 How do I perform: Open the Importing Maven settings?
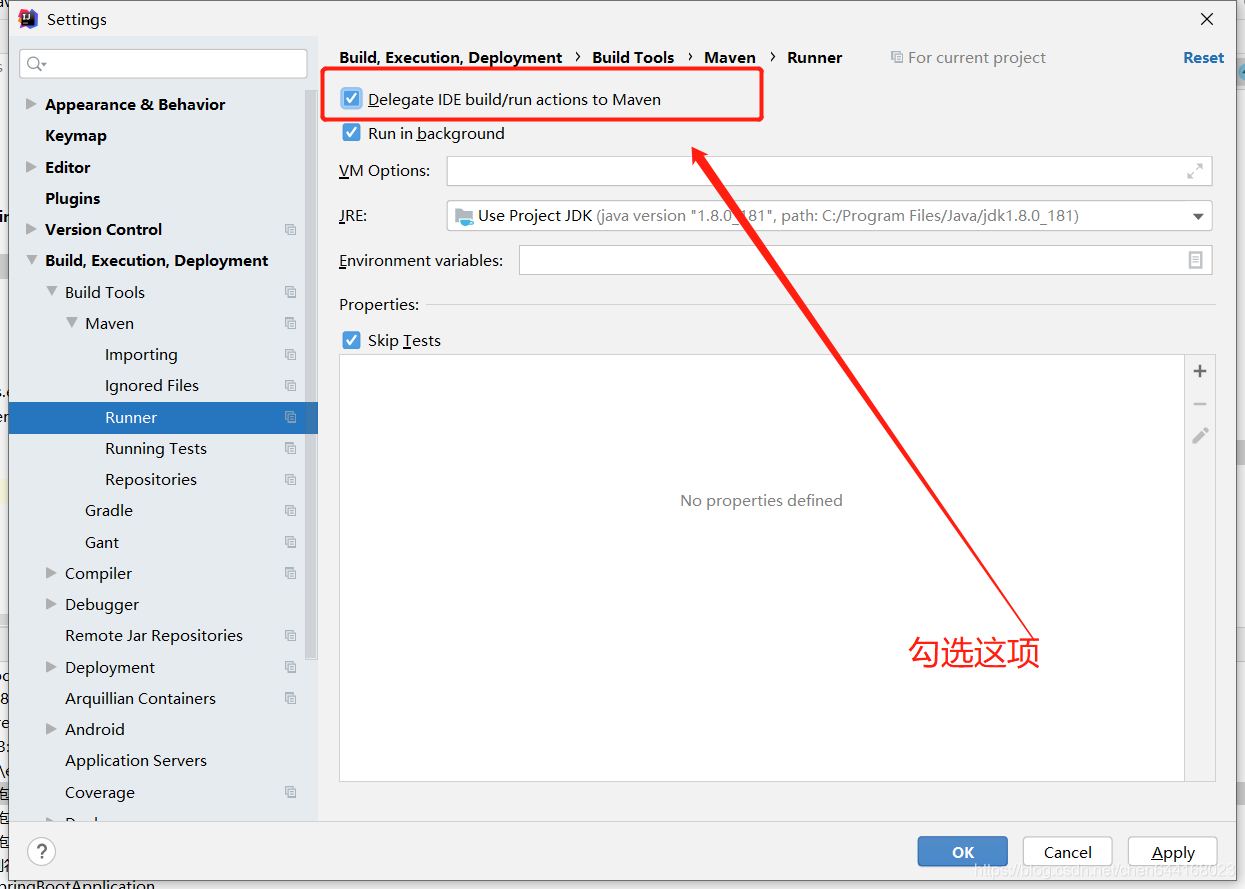[141, 354]
